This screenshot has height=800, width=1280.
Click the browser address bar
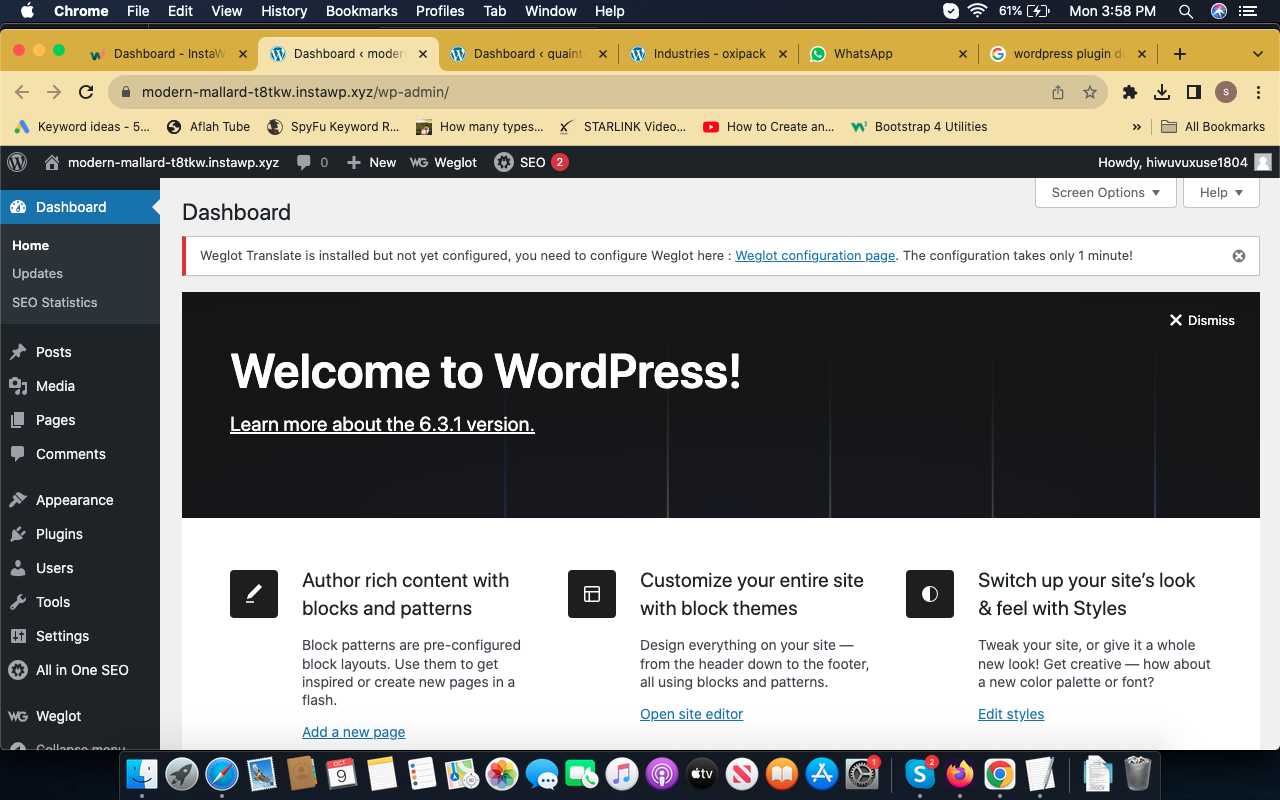click(400, 90)
